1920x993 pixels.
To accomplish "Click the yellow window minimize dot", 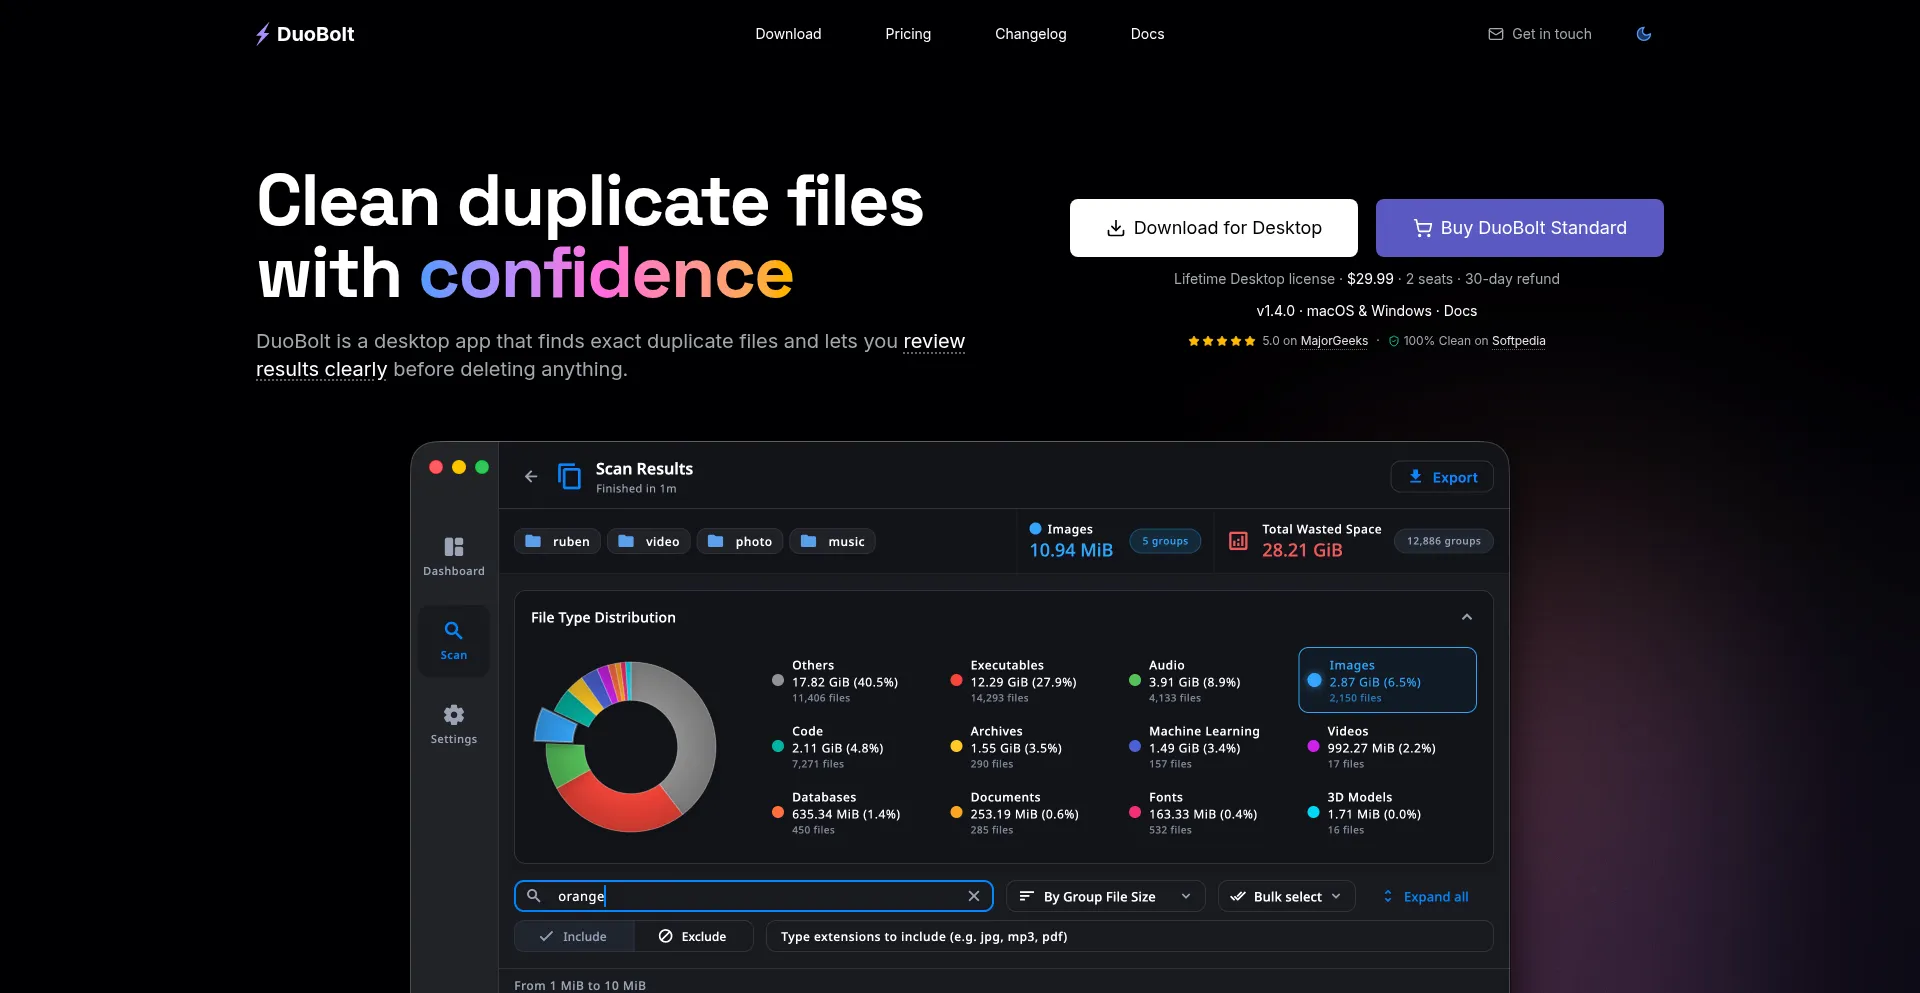I will point(459,467).
